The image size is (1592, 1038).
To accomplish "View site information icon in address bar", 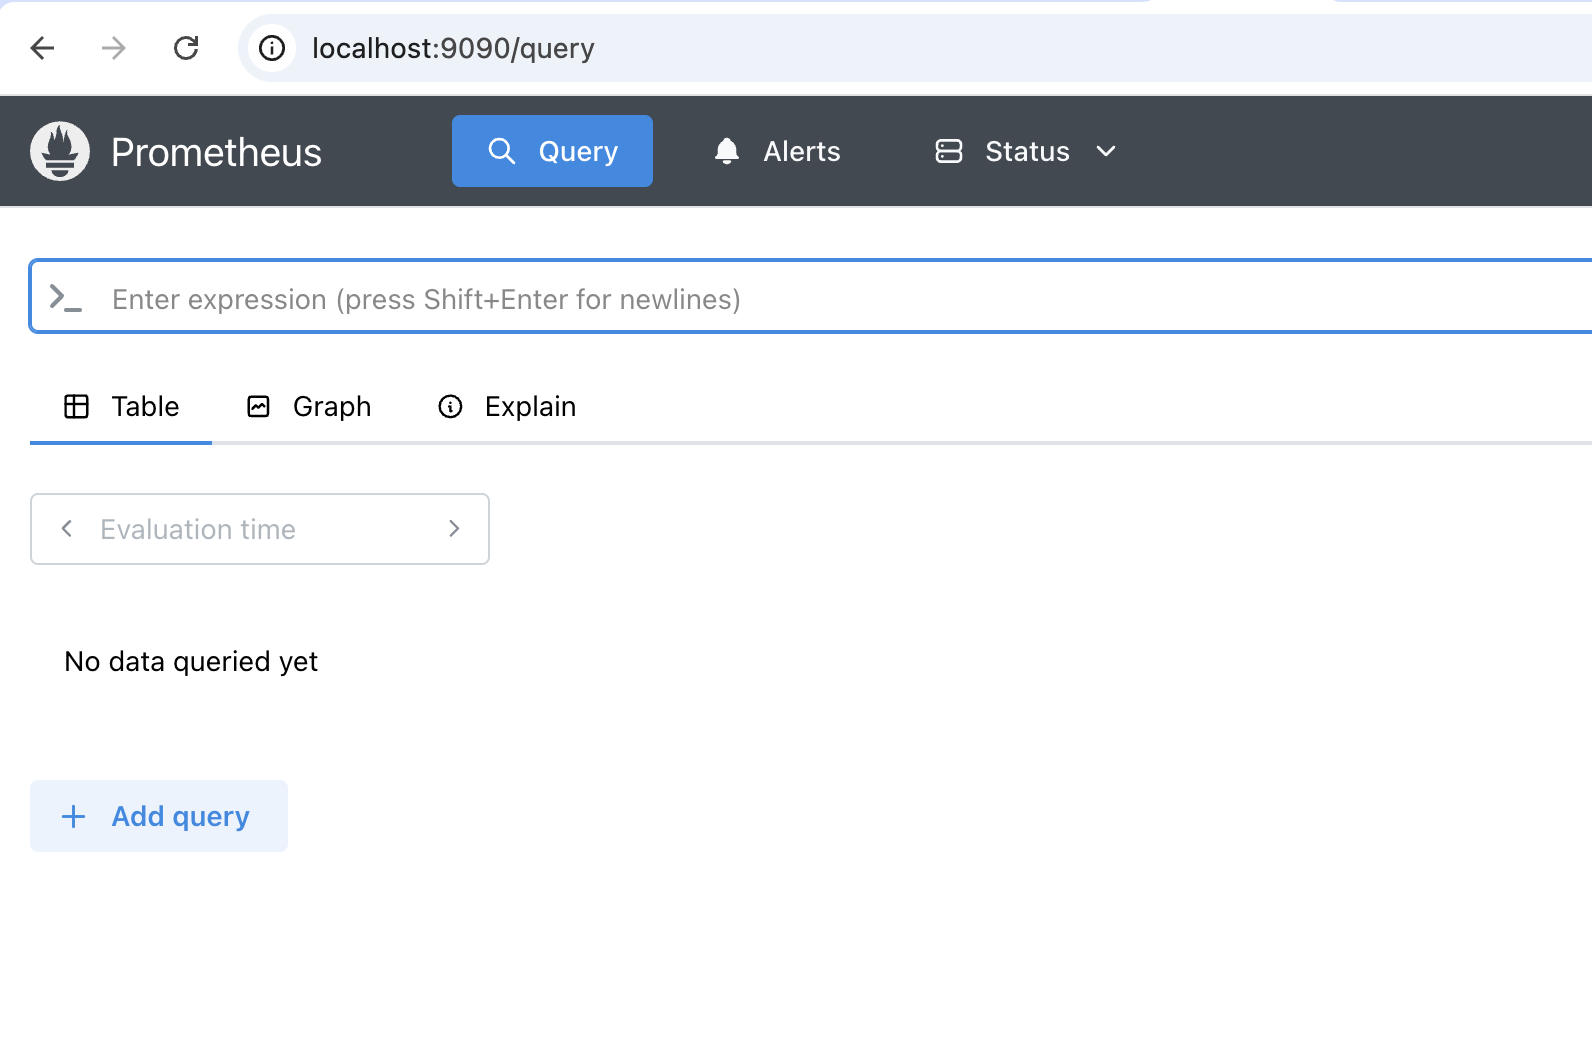I will [x=272, y=48].
